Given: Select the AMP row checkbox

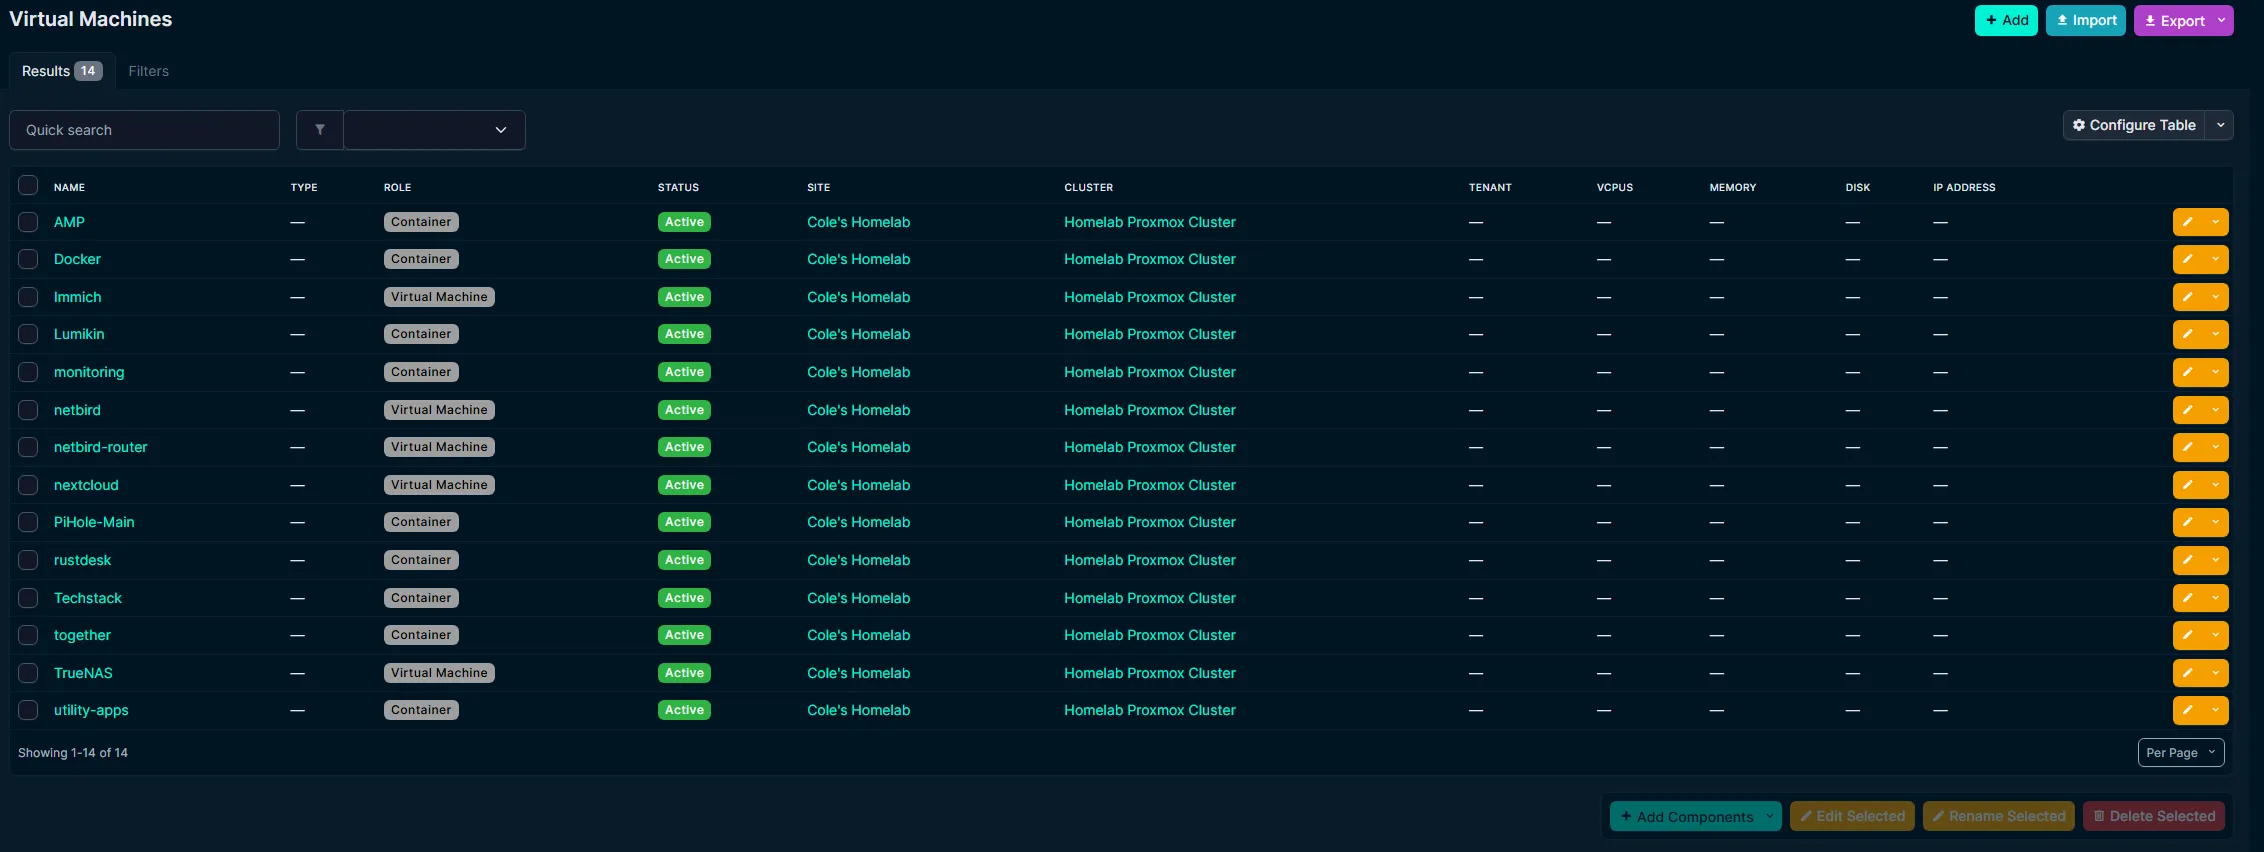Looking at the screenshot, I should [28, 222].
